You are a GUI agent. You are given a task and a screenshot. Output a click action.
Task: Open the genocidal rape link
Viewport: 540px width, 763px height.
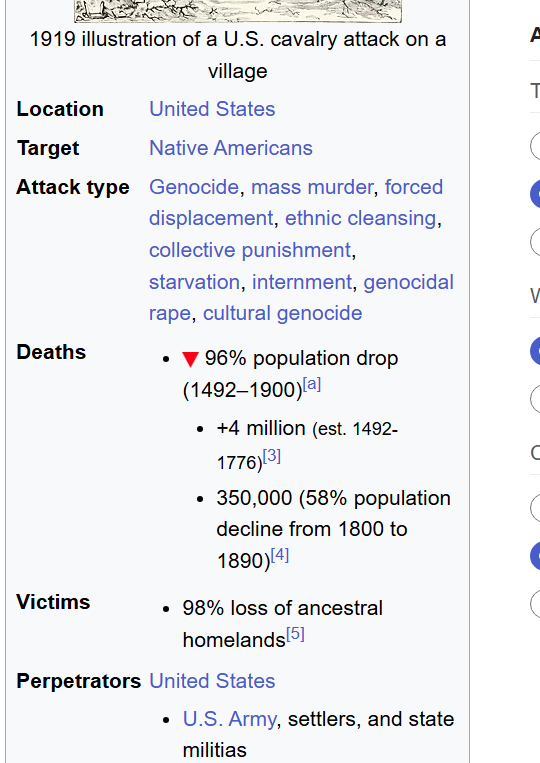coord(409,282)
